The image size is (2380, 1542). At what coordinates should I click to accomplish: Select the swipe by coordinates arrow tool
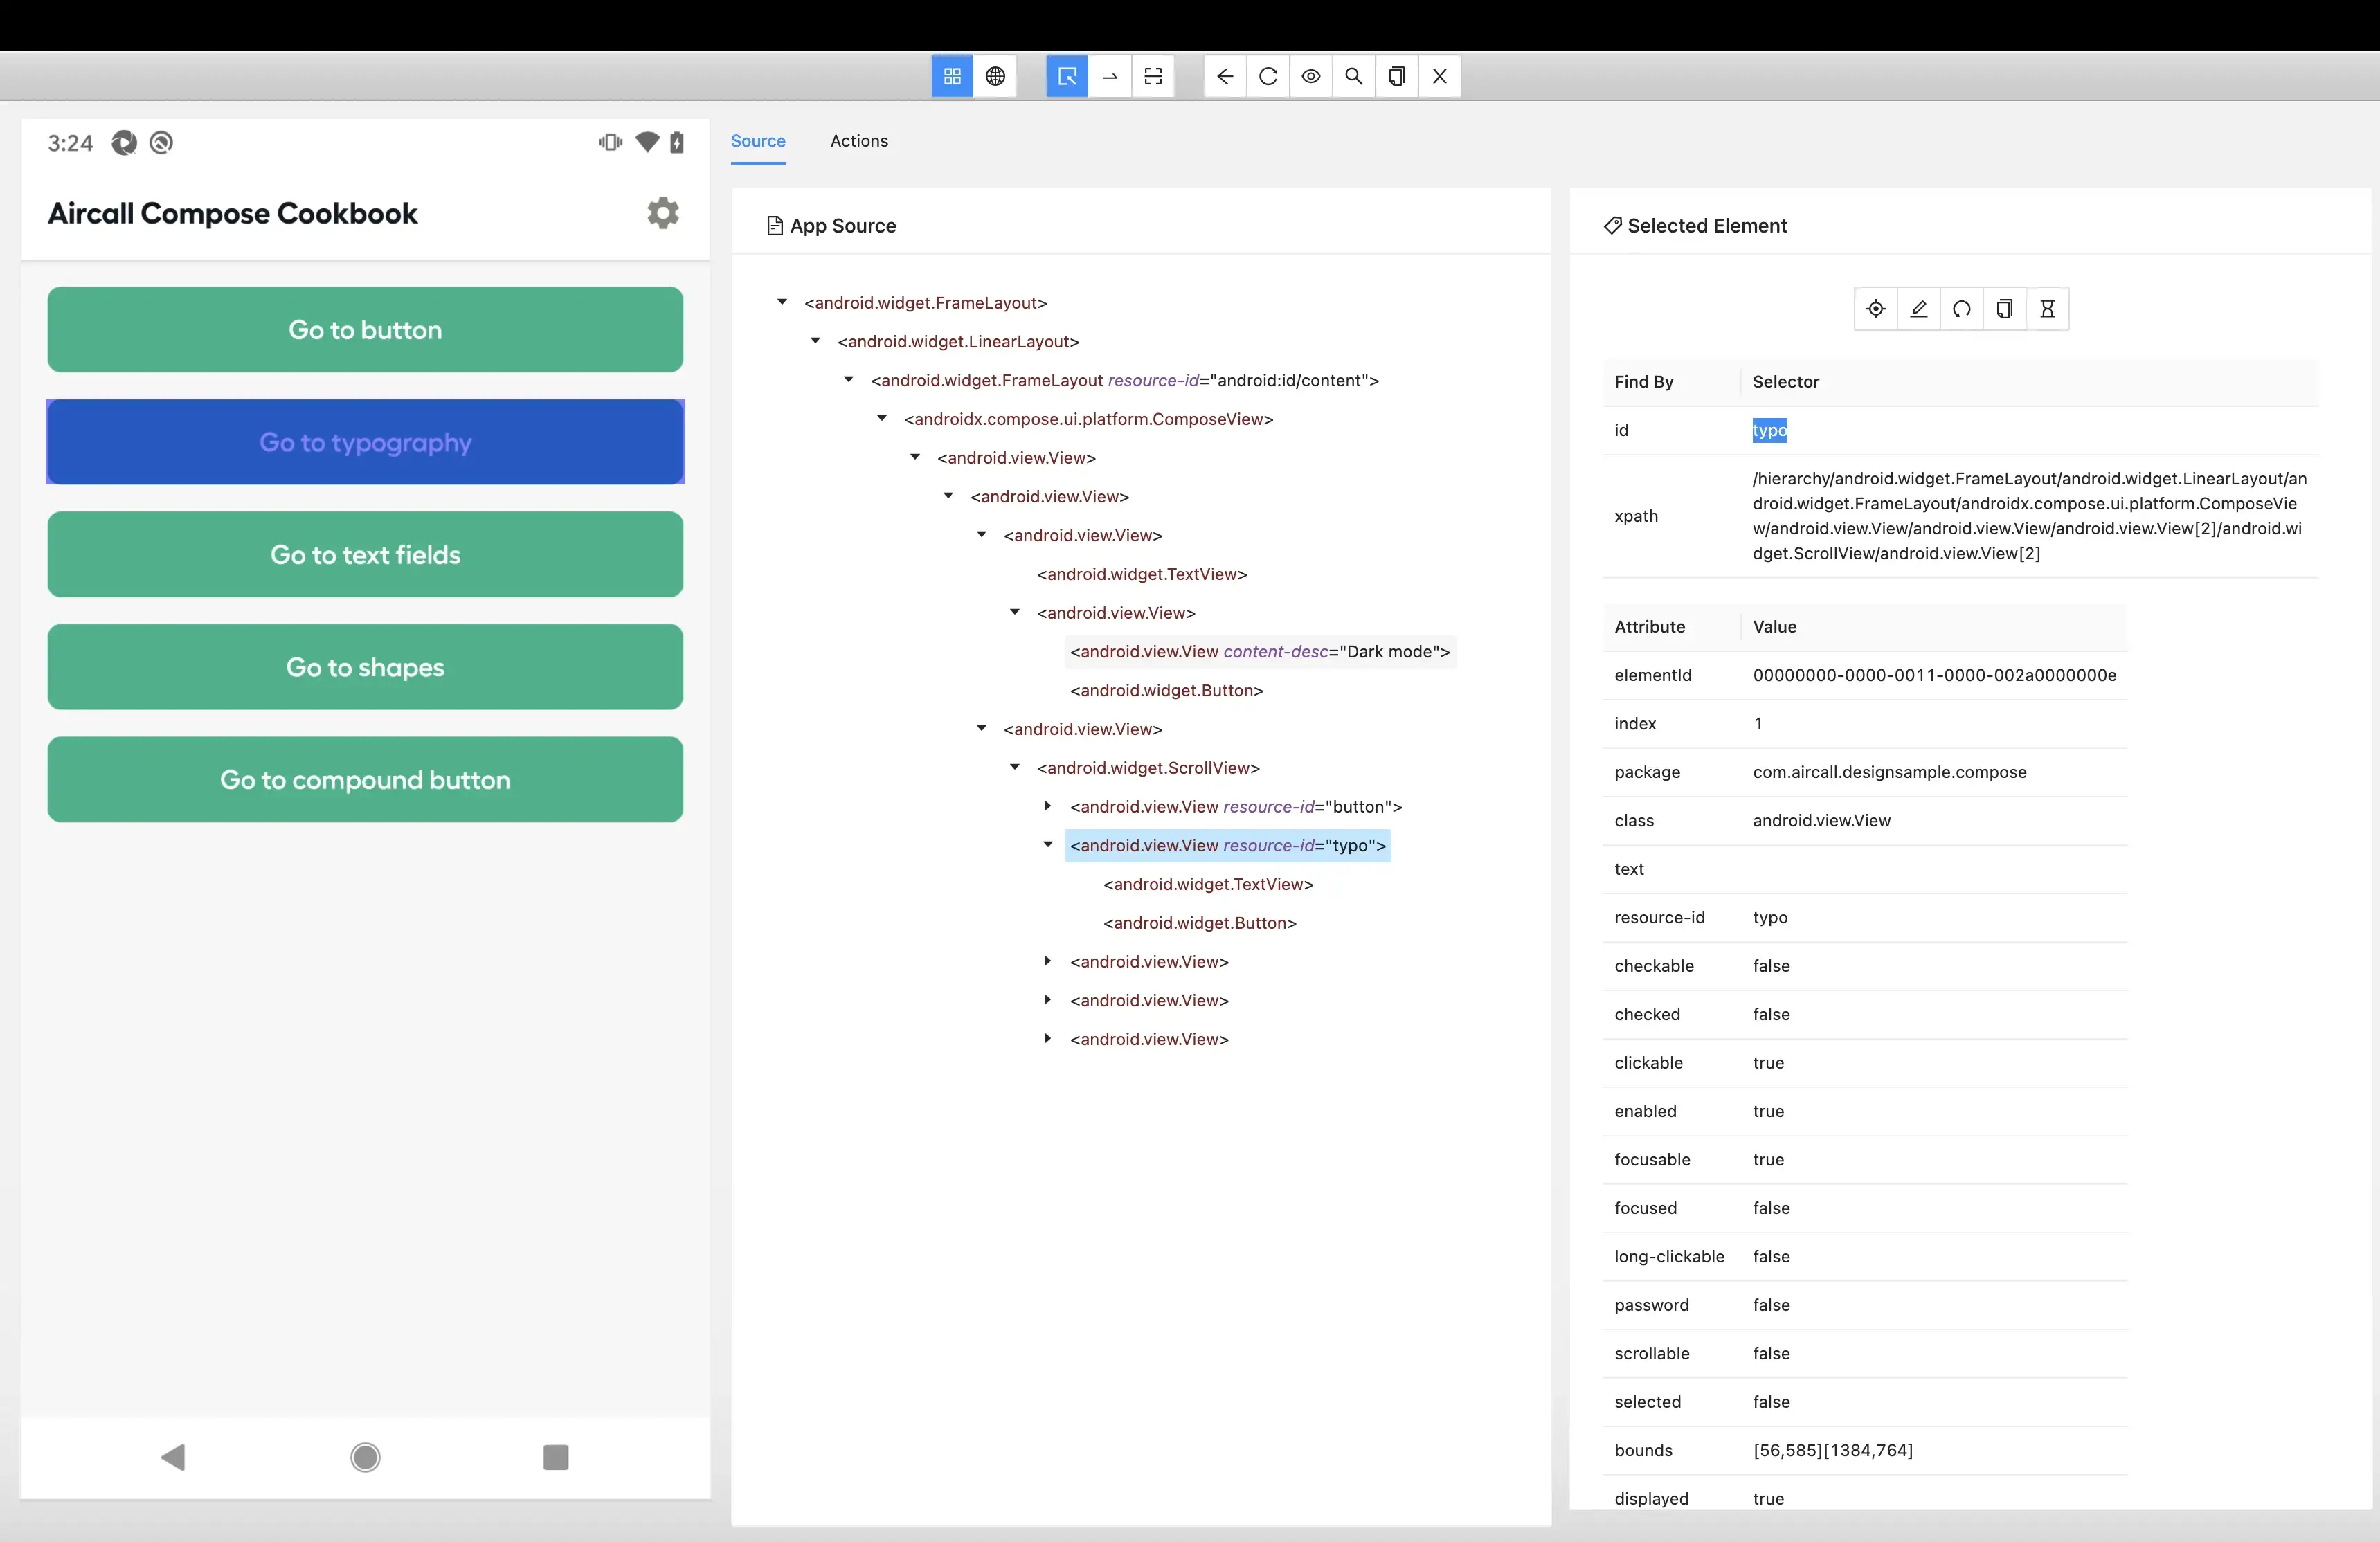tap(1110, 76)
